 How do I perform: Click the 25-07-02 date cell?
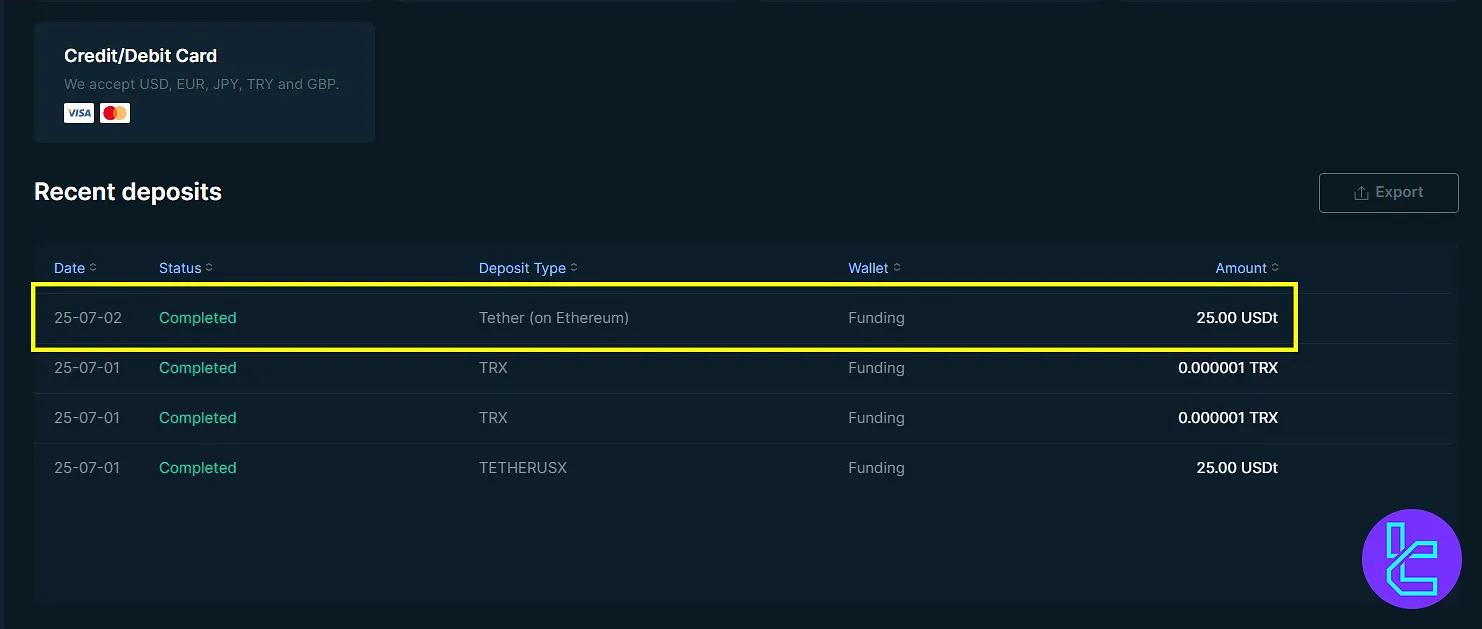(x=88, y=318)
